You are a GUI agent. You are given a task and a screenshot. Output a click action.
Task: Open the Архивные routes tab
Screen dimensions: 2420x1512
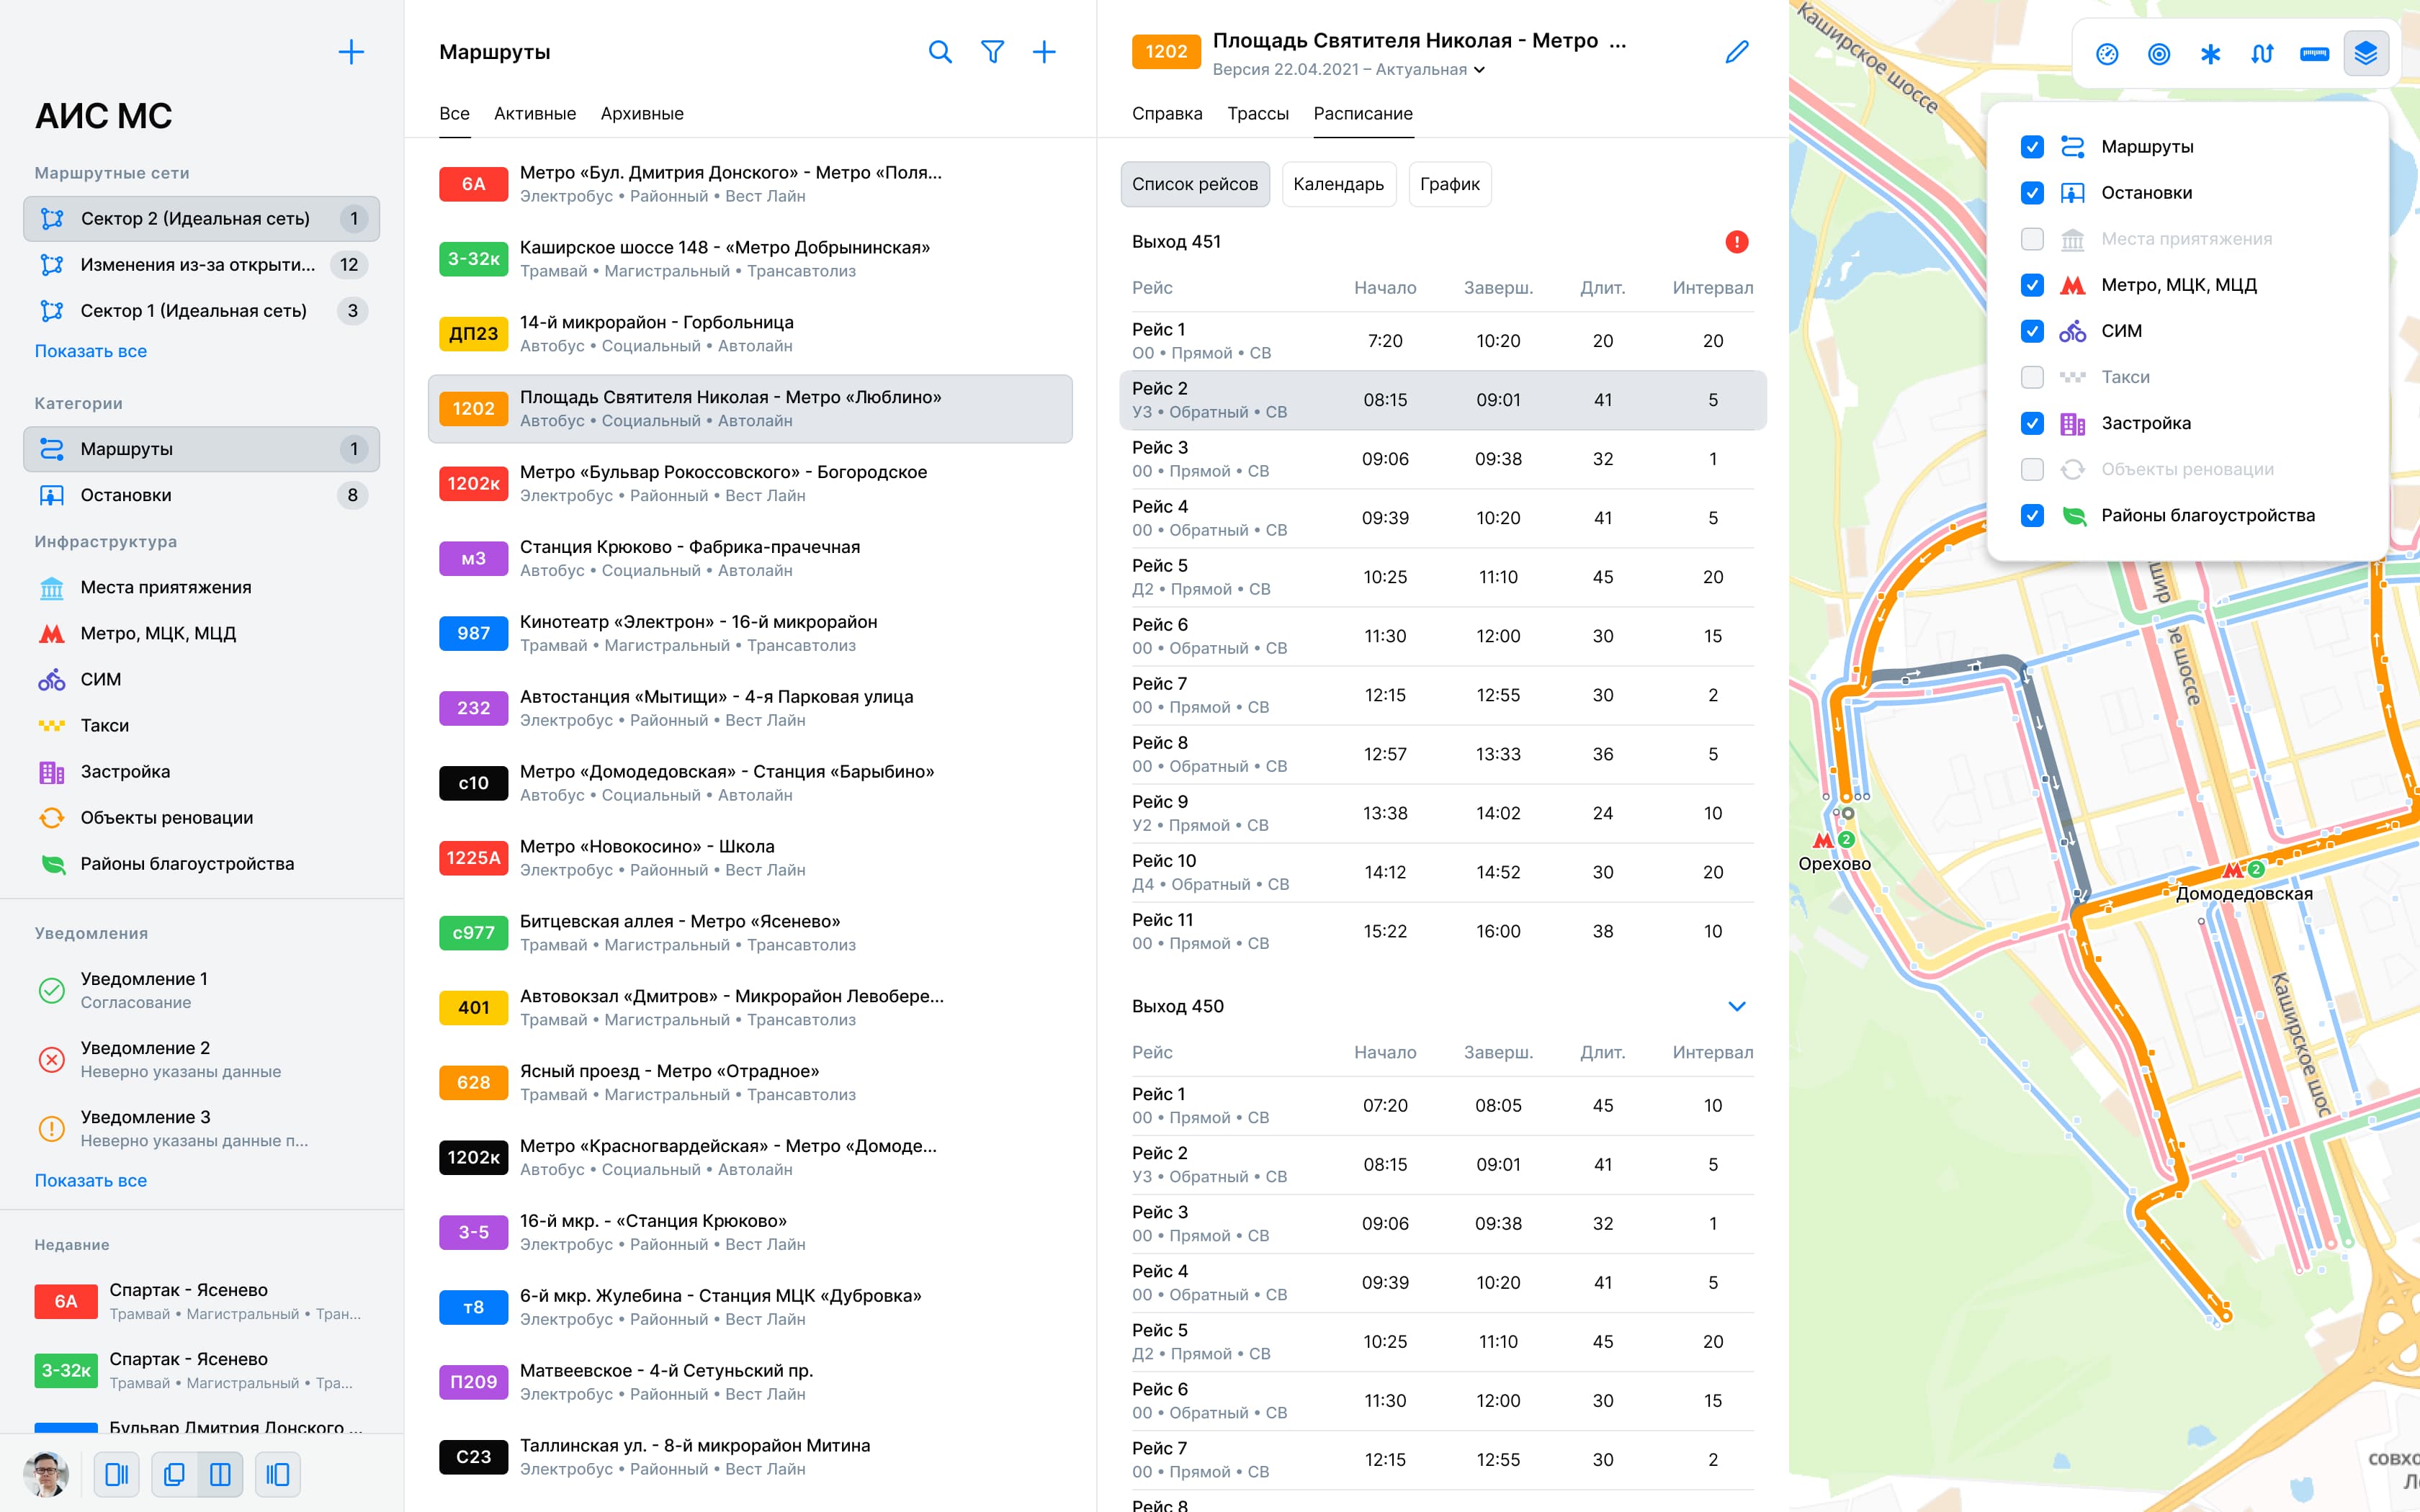click(x=643, y=113)
